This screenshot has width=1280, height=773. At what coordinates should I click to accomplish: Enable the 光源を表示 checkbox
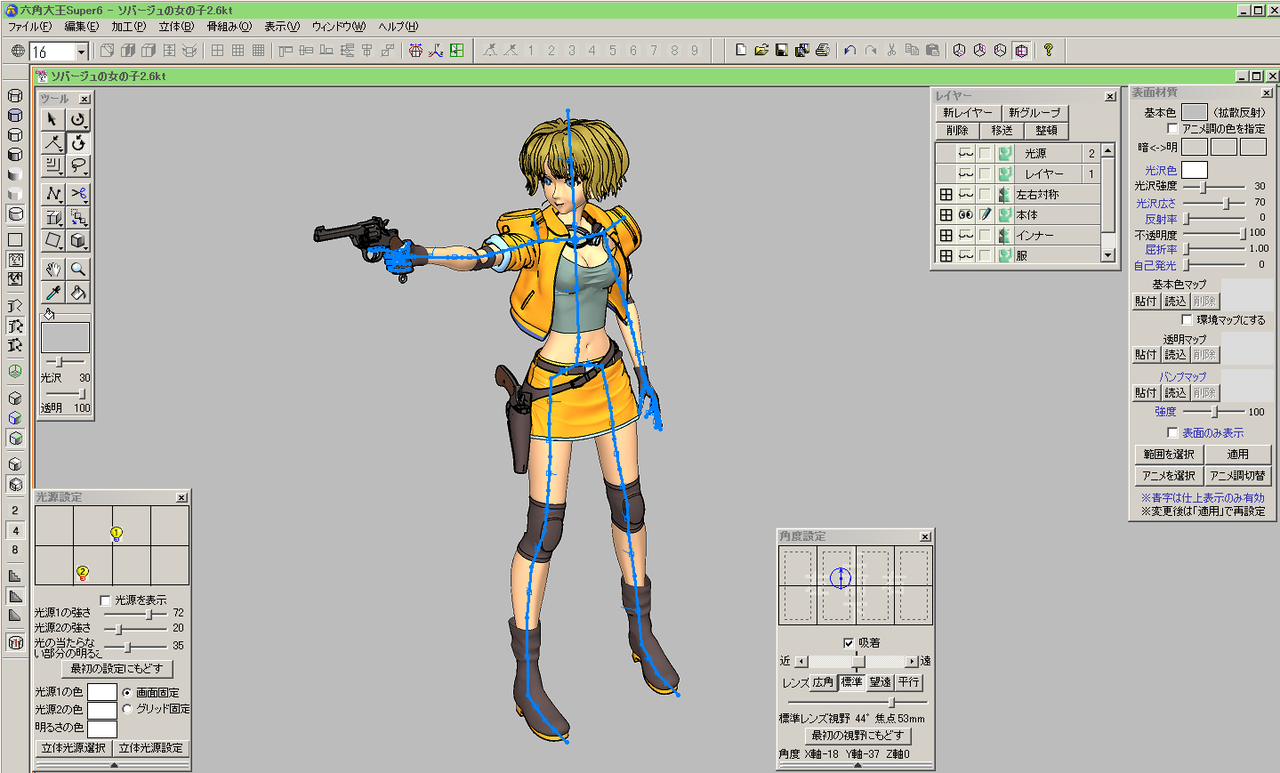pos(106,599)
